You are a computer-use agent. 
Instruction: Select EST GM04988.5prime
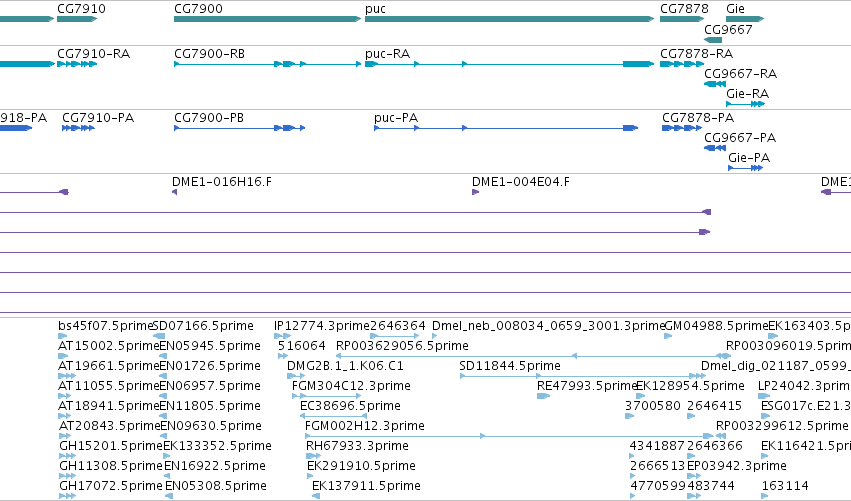pos(716,326)
